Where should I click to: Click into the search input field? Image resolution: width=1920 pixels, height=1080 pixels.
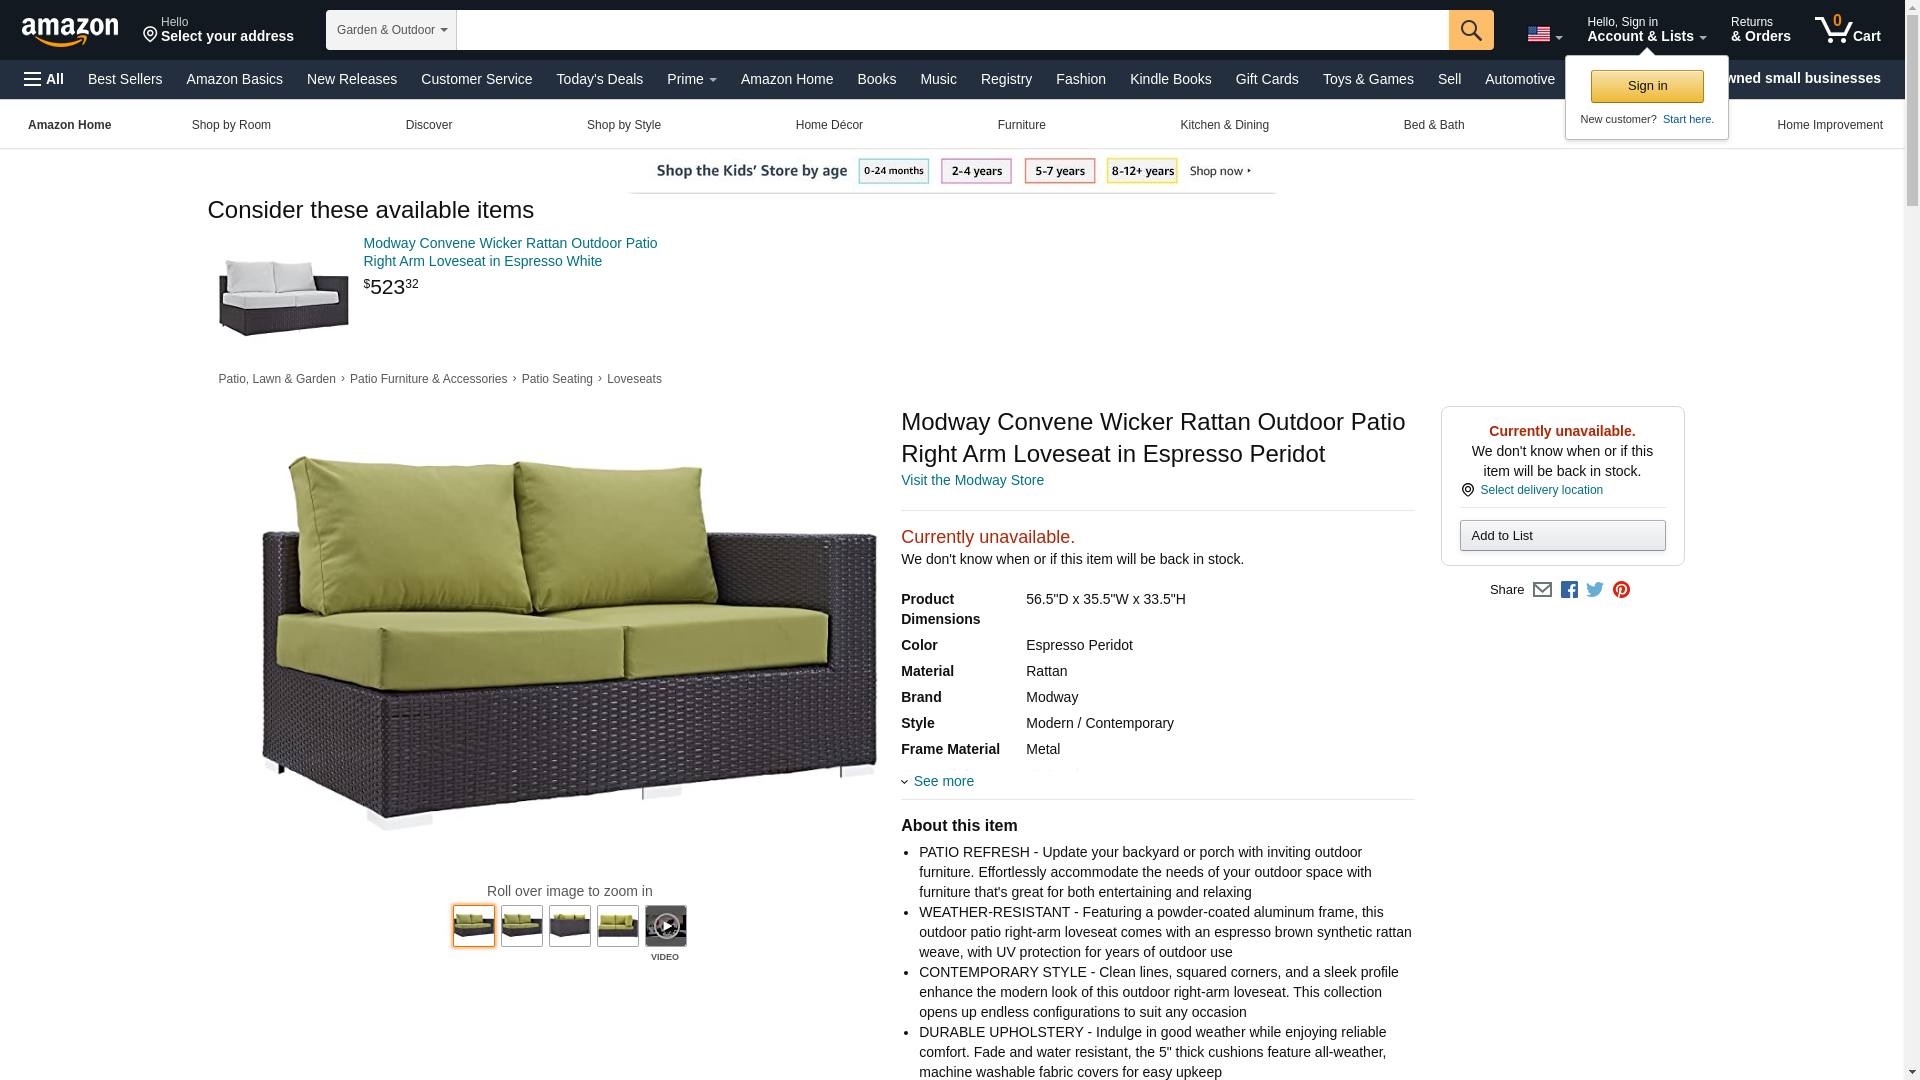[952, 30]
